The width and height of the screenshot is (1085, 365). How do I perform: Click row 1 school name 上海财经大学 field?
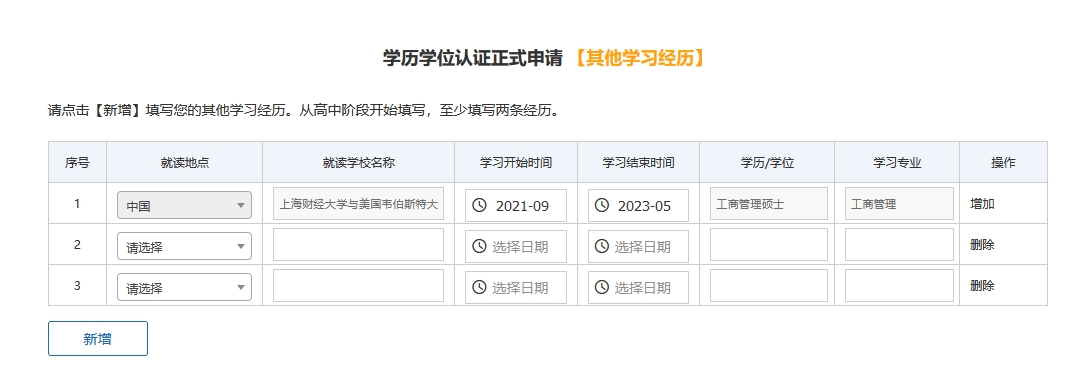coord(358,204)
